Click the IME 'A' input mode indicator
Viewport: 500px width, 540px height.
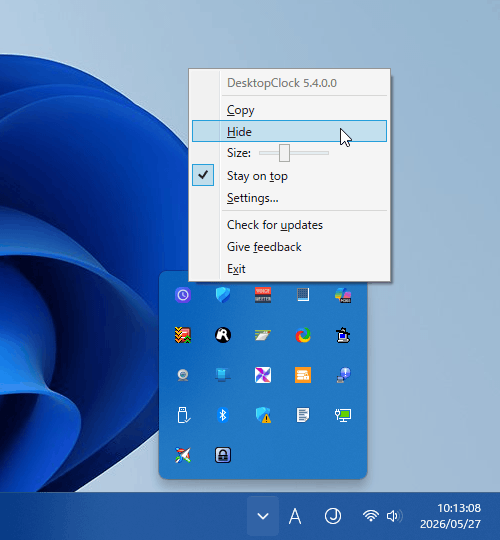tap(295, 516)
